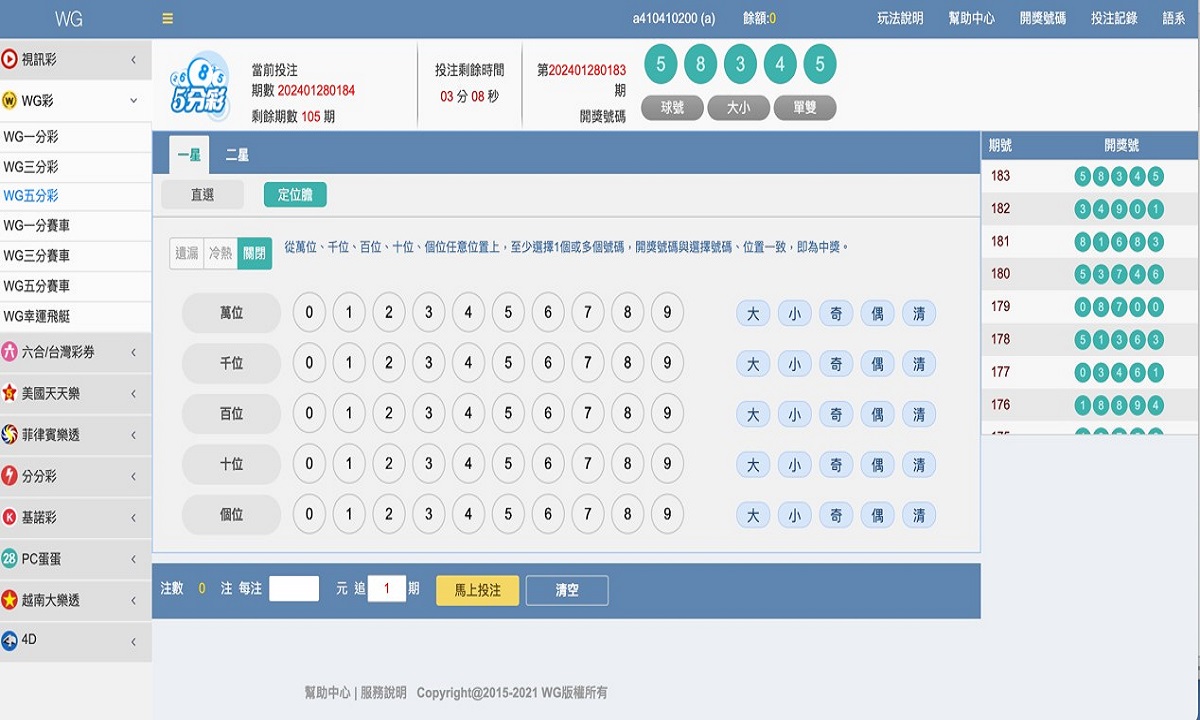Viewport: 1200px width, 720px height.
Task: Click the 大小 display button
Action: (738, 108)
